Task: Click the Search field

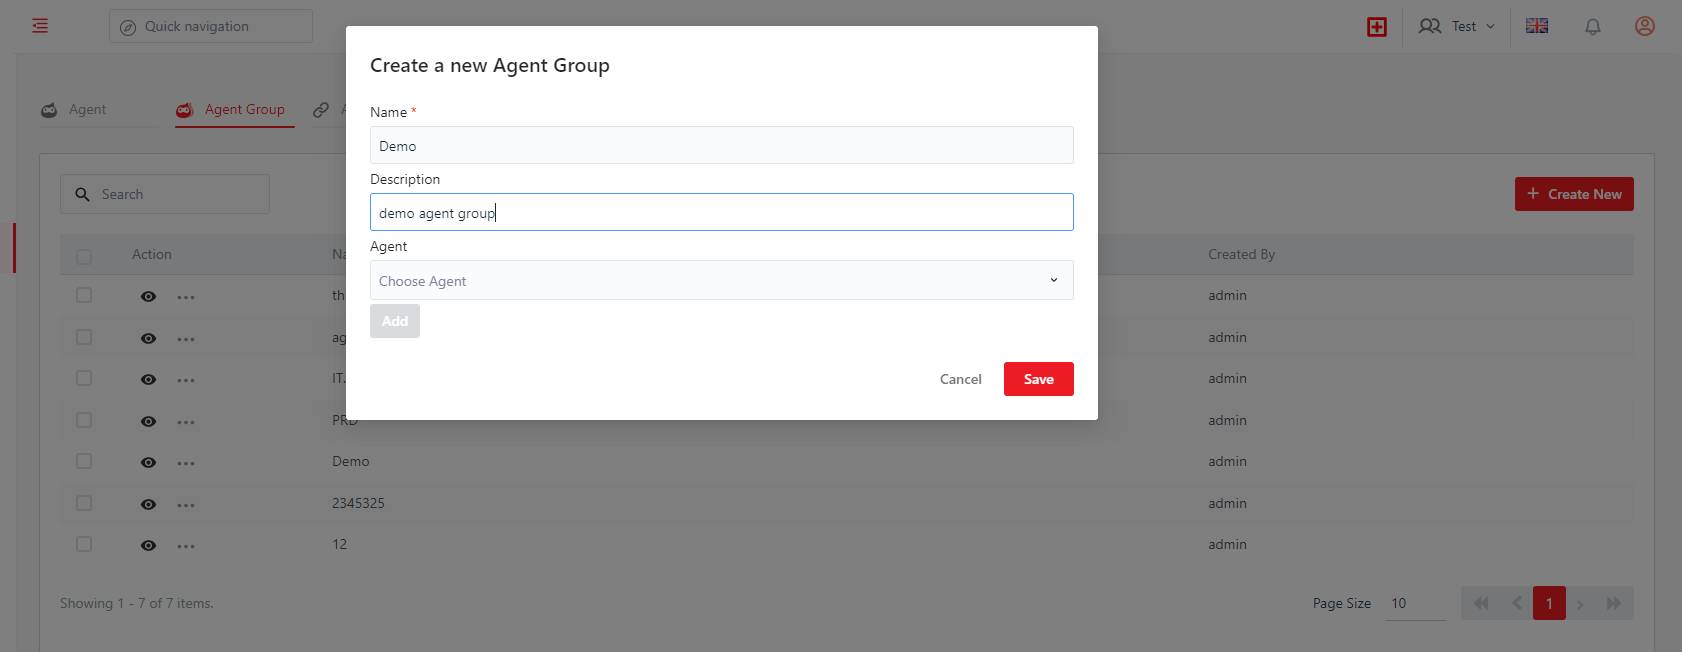Action: (x=165, y=194)
